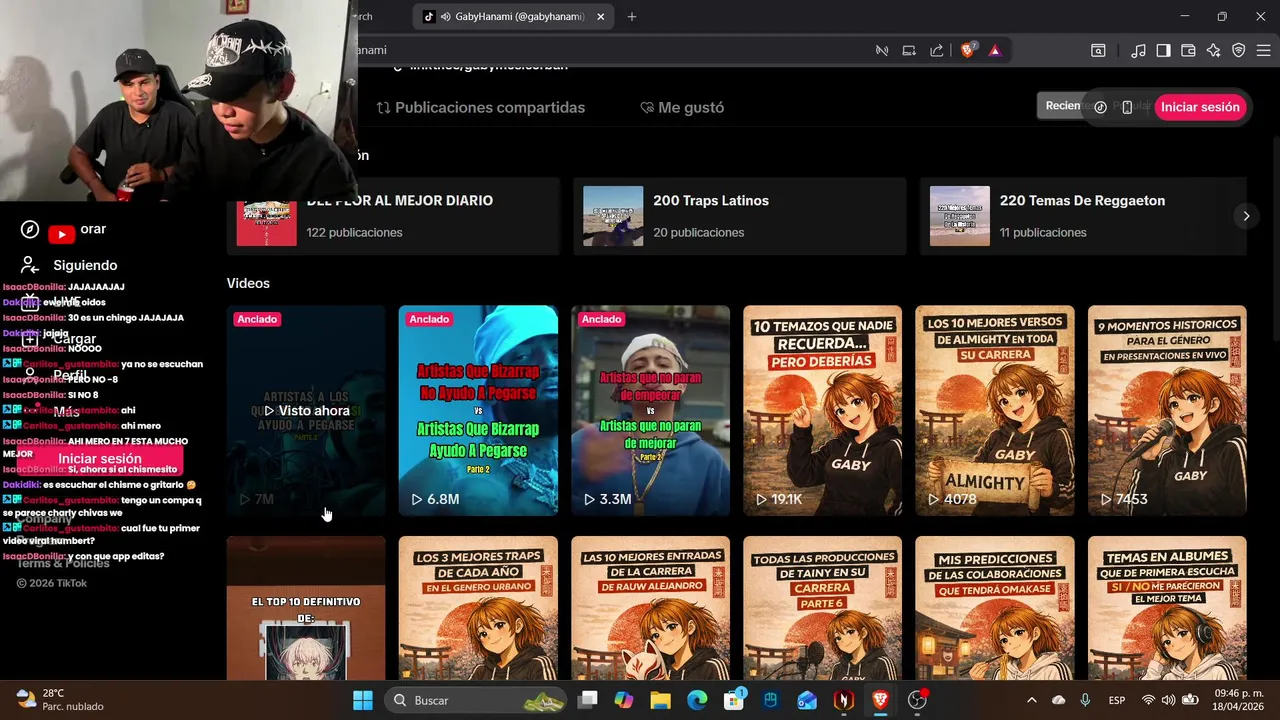Open Task View on the taskbar
The image size is (1280, 720).
[587, 700]
